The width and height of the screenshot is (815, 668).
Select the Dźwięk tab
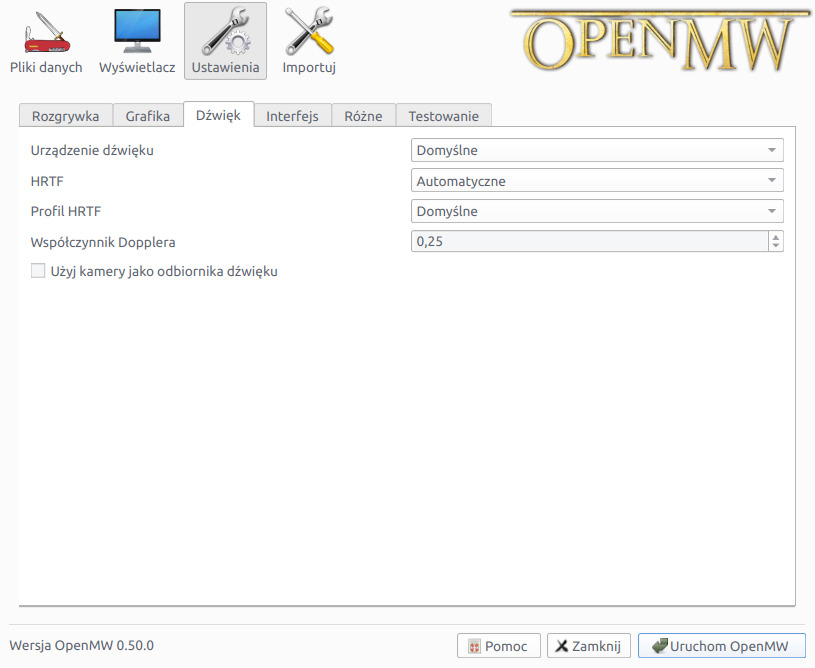pos(218,115)
